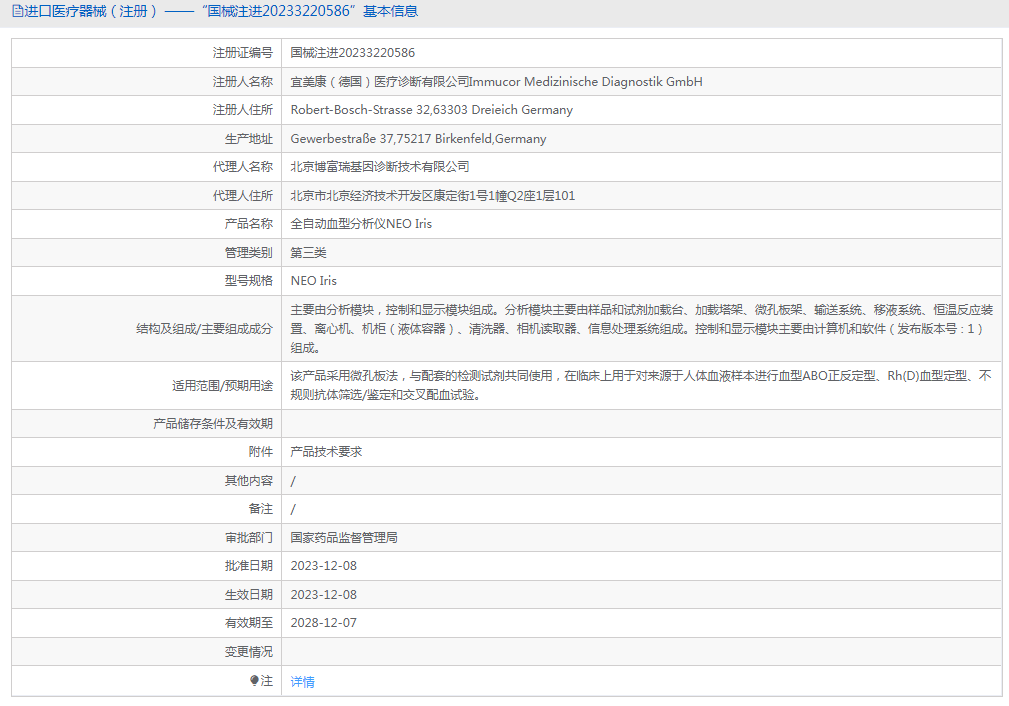
Task: Select the 生效日期 value 2023-12-08
Action: [324, 595]
